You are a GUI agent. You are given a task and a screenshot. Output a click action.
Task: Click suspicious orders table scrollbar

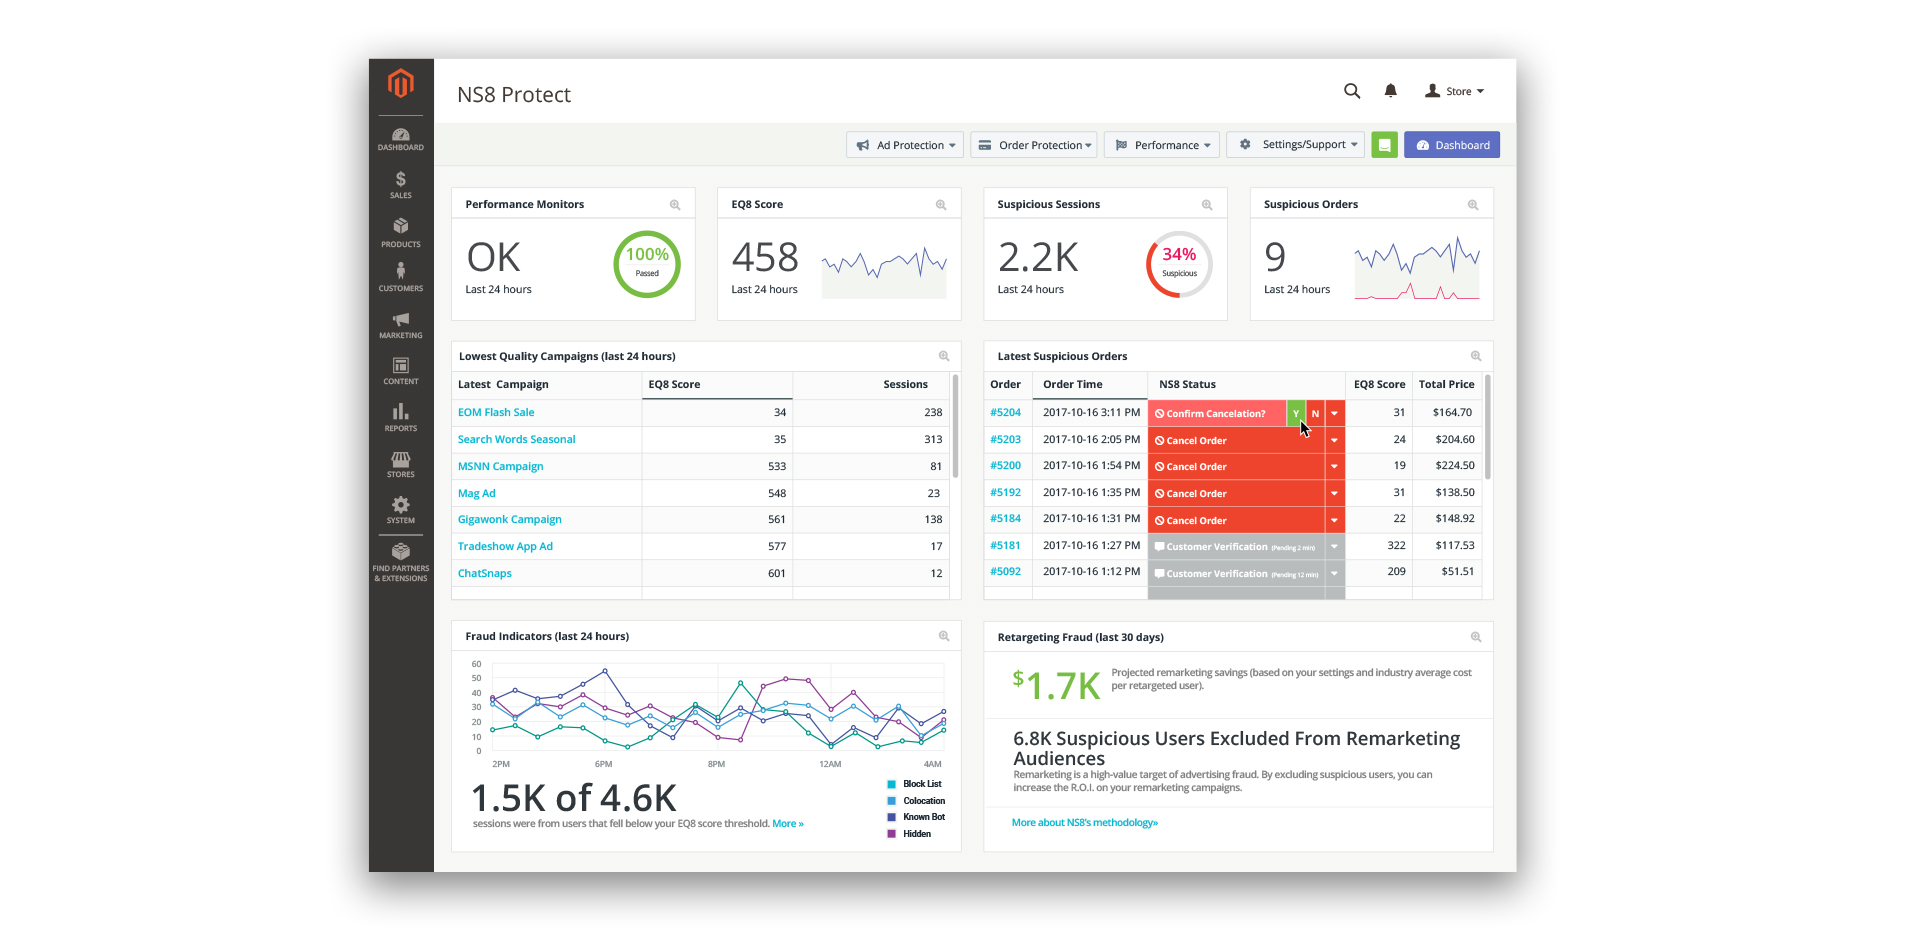[1488, 427]
